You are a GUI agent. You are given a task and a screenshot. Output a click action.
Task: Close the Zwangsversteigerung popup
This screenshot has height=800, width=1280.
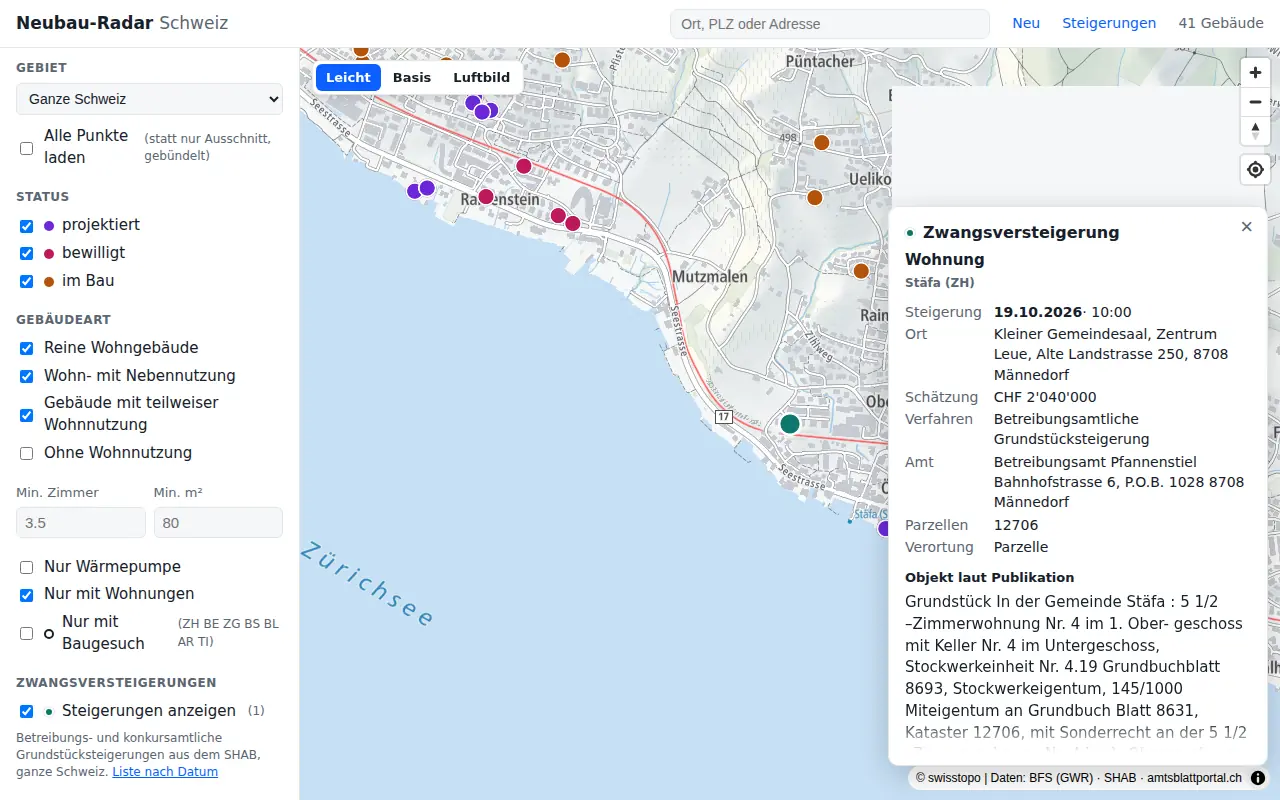tap(1246, 227)
